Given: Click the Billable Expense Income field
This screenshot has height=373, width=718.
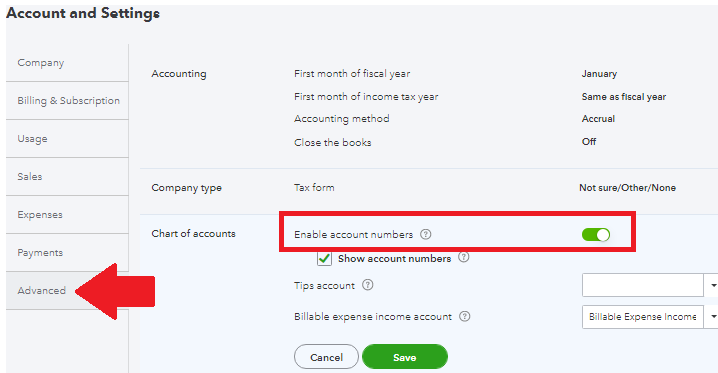Looking at the screenshot, I should (x=642, y=317).
